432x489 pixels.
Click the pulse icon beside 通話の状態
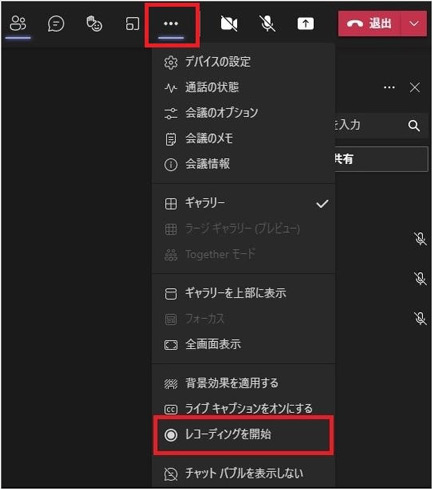click(x=171, y=88)
